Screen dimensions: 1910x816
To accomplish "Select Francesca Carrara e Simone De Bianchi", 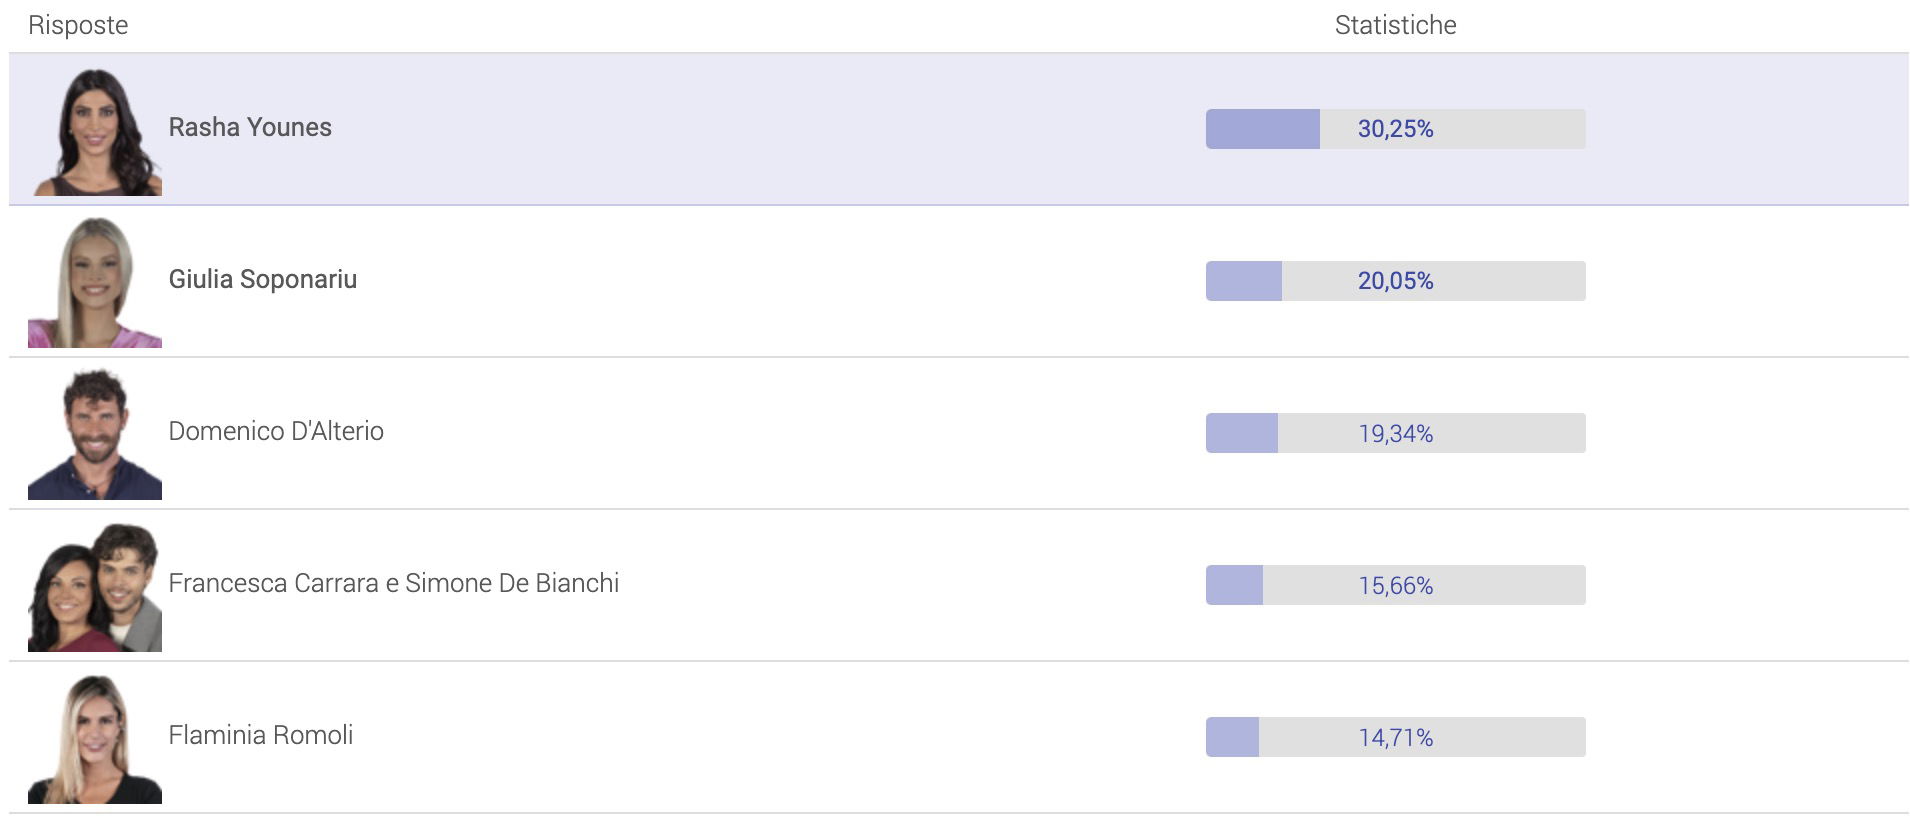I will (x=393, y=583).
